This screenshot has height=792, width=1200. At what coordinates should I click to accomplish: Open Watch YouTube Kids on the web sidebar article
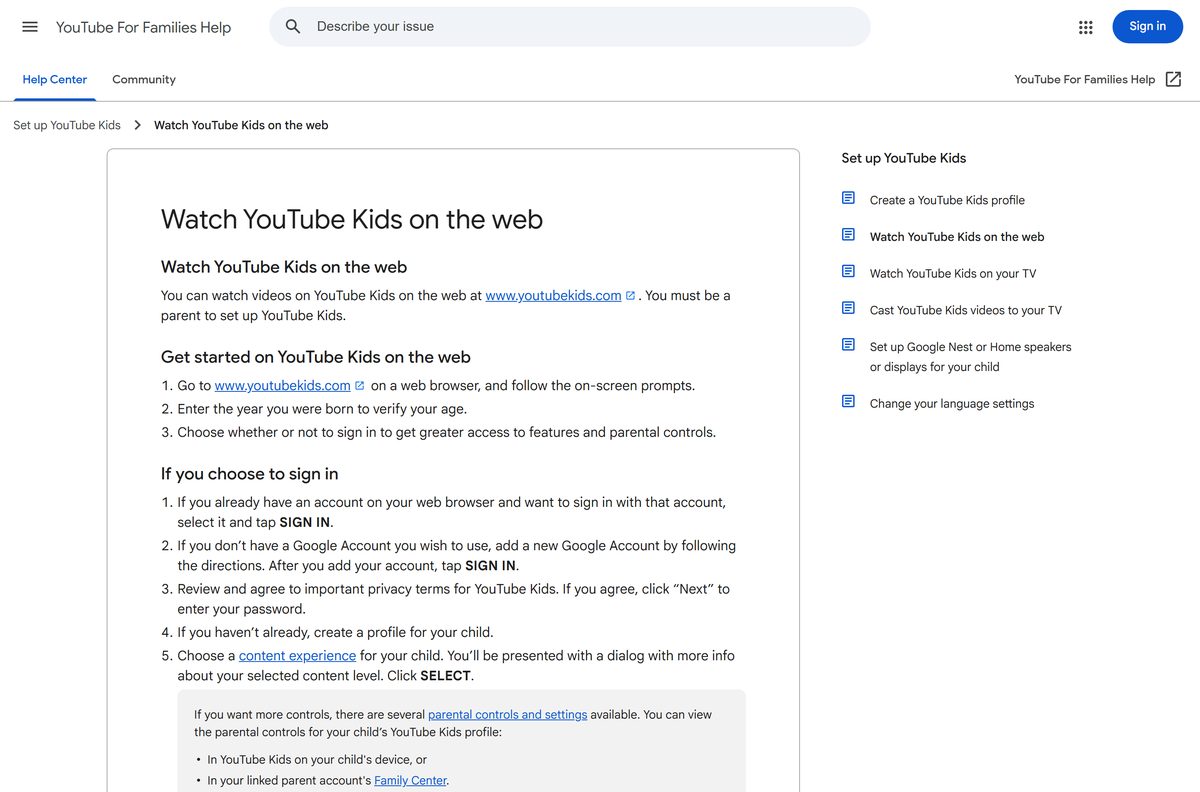pyautogui.click(x=957, y=237)
